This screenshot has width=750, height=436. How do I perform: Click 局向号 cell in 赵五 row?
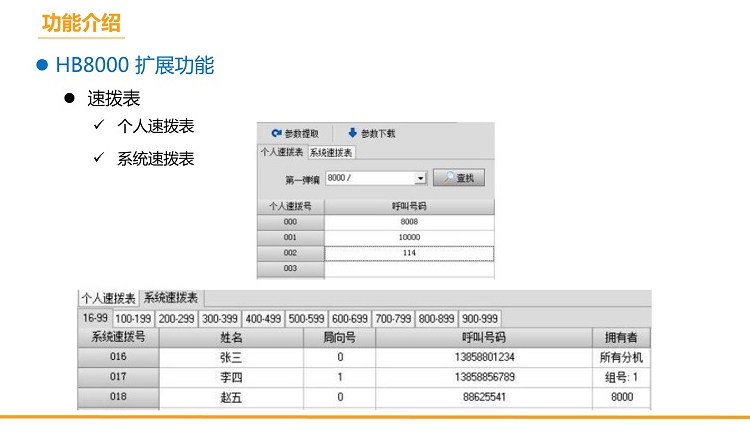[340, 397]
